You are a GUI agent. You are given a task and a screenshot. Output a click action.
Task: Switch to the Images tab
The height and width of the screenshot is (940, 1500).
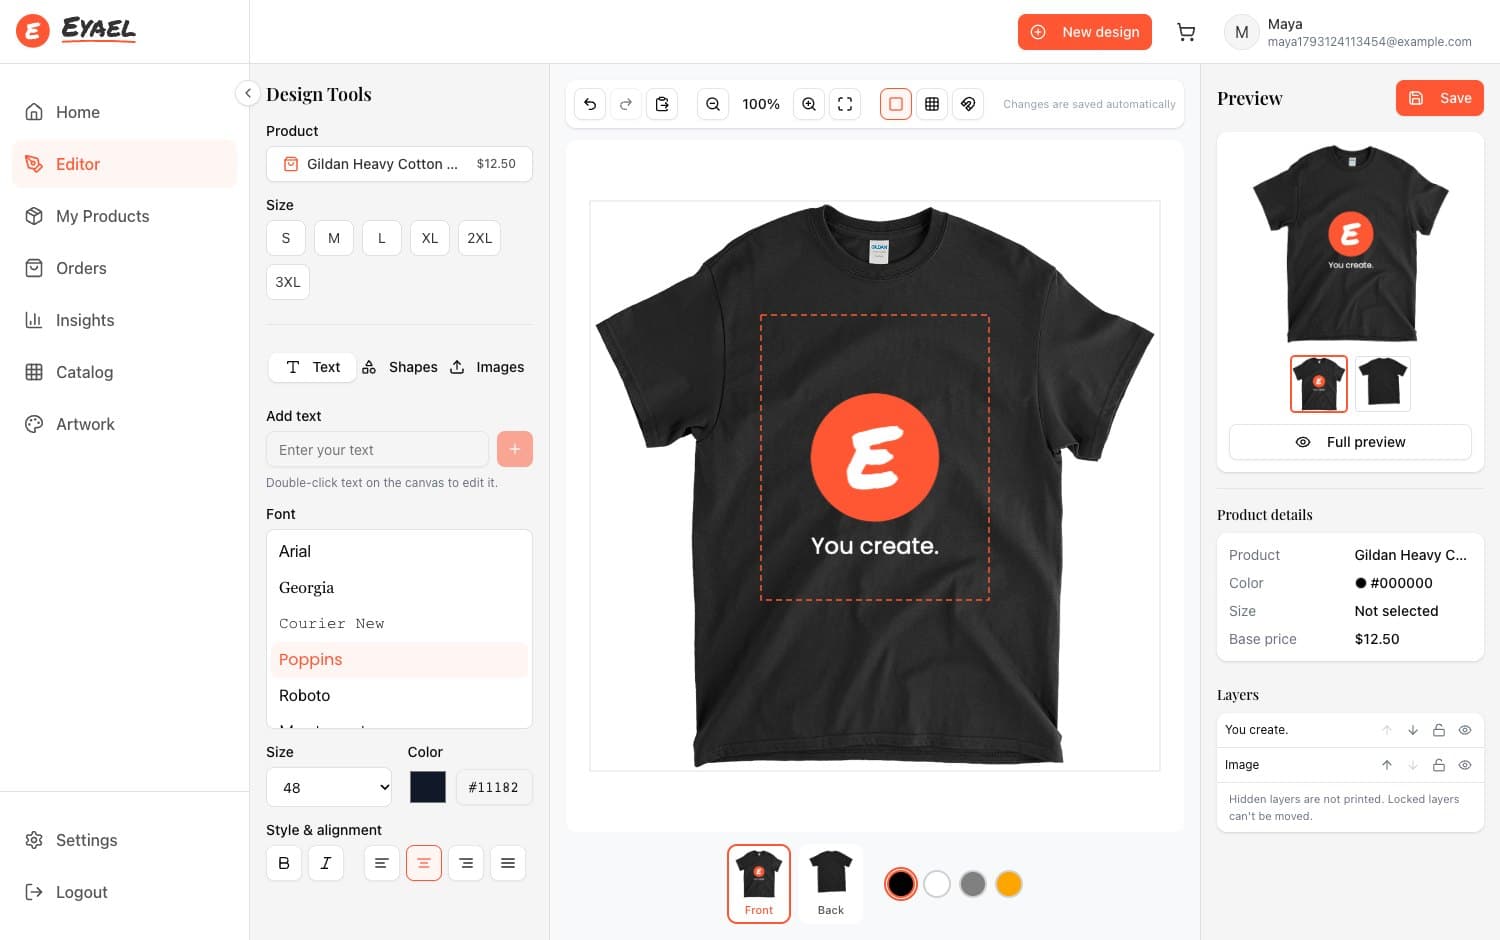pos(488,367)
